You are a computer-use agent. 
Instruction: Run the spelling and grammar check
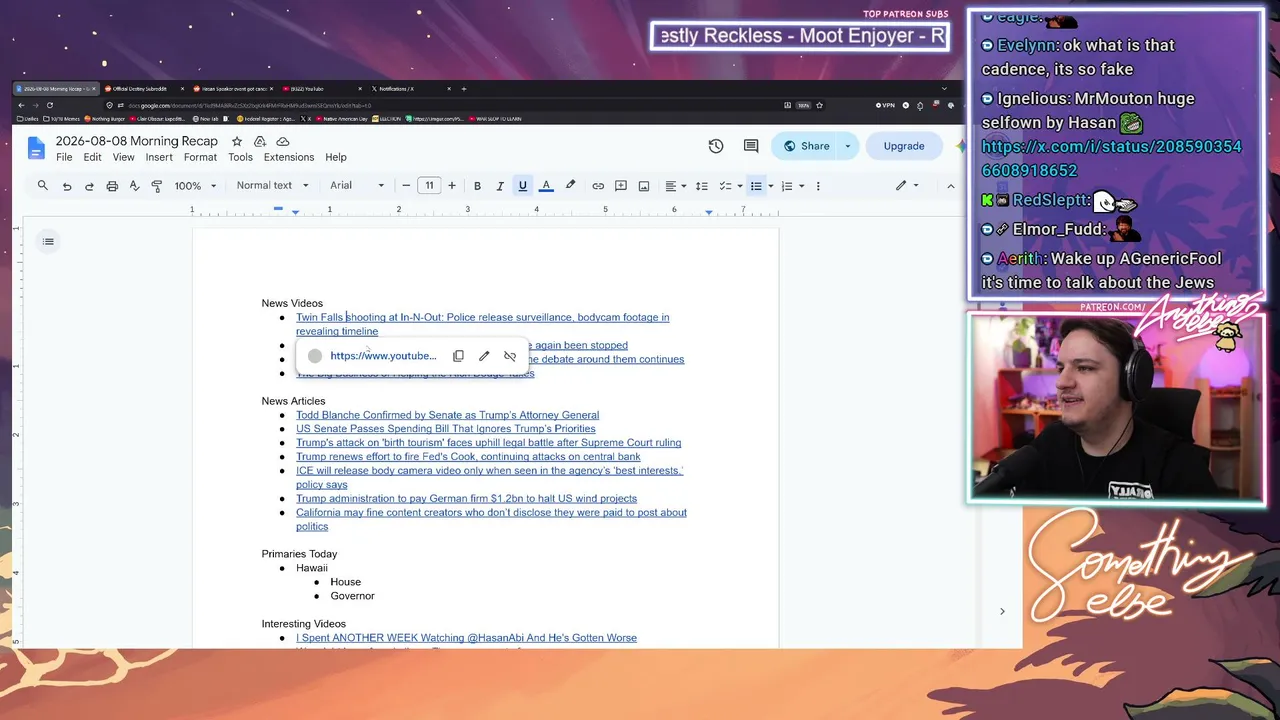click(134, 186)
